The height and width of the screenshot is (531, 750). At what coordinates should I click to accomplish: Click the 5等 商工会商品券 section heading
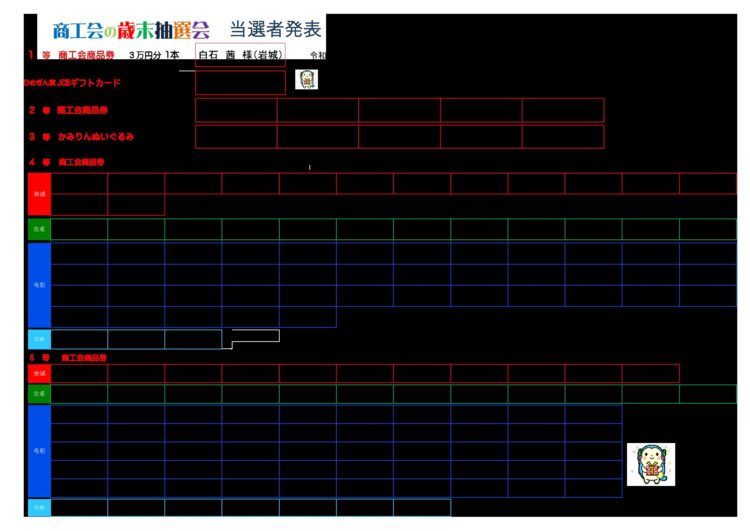(68, 357)
